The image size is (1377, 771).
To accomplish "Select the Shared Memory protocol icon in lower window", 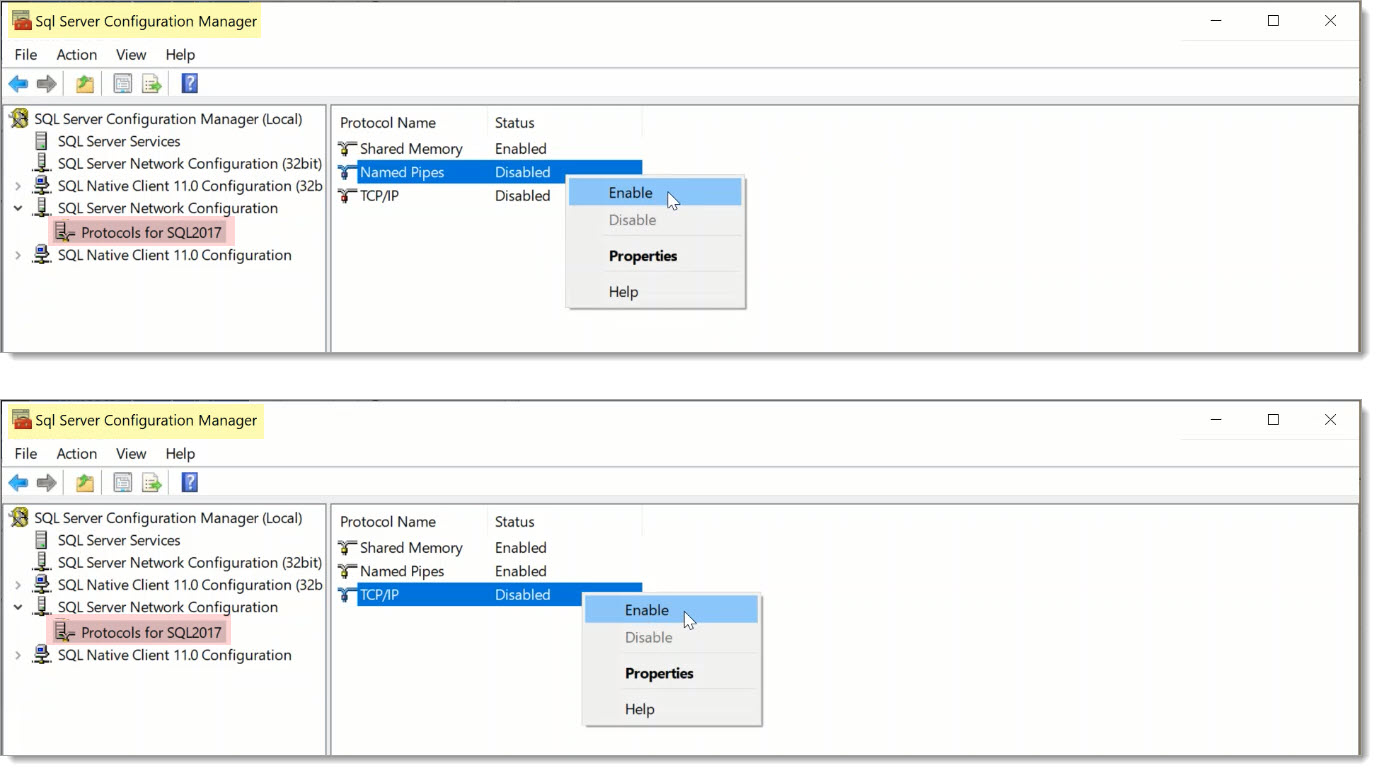I will [x=347, y=548].
